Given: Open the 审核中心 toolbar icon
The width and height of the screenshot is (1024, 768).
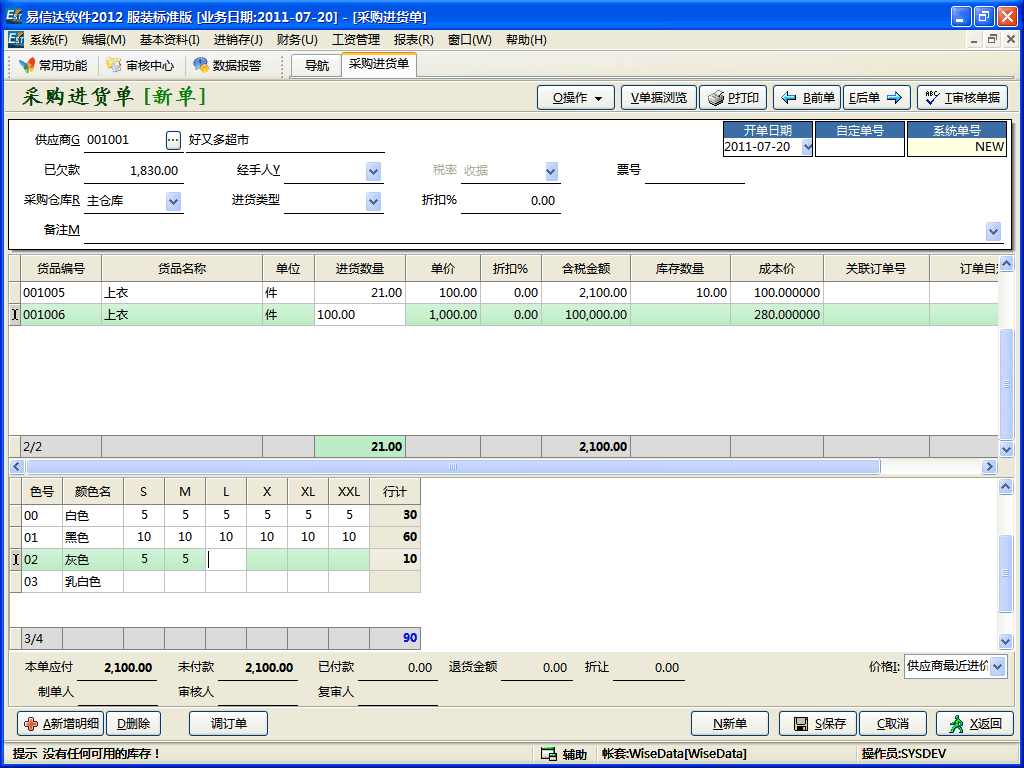Looking at the screenshot, I should [x=140, y=66].
